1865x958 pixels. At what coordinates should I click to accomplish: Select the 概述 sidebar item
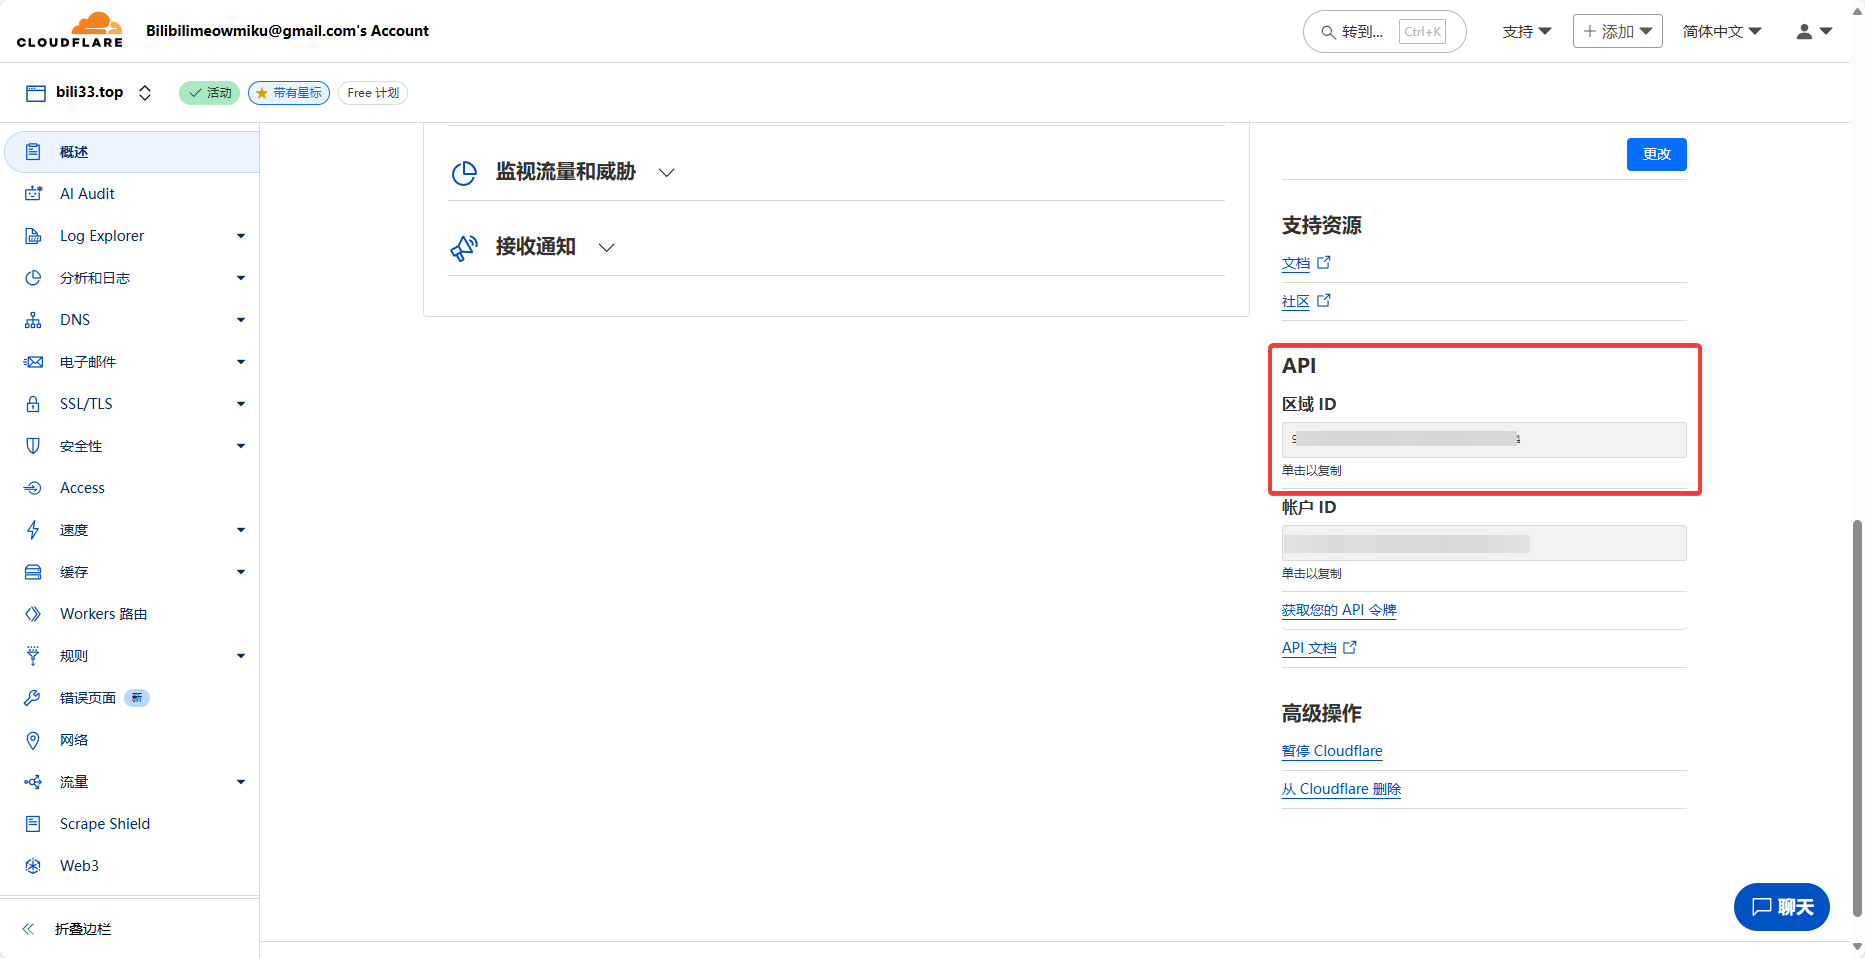click(x=74, y=152)
